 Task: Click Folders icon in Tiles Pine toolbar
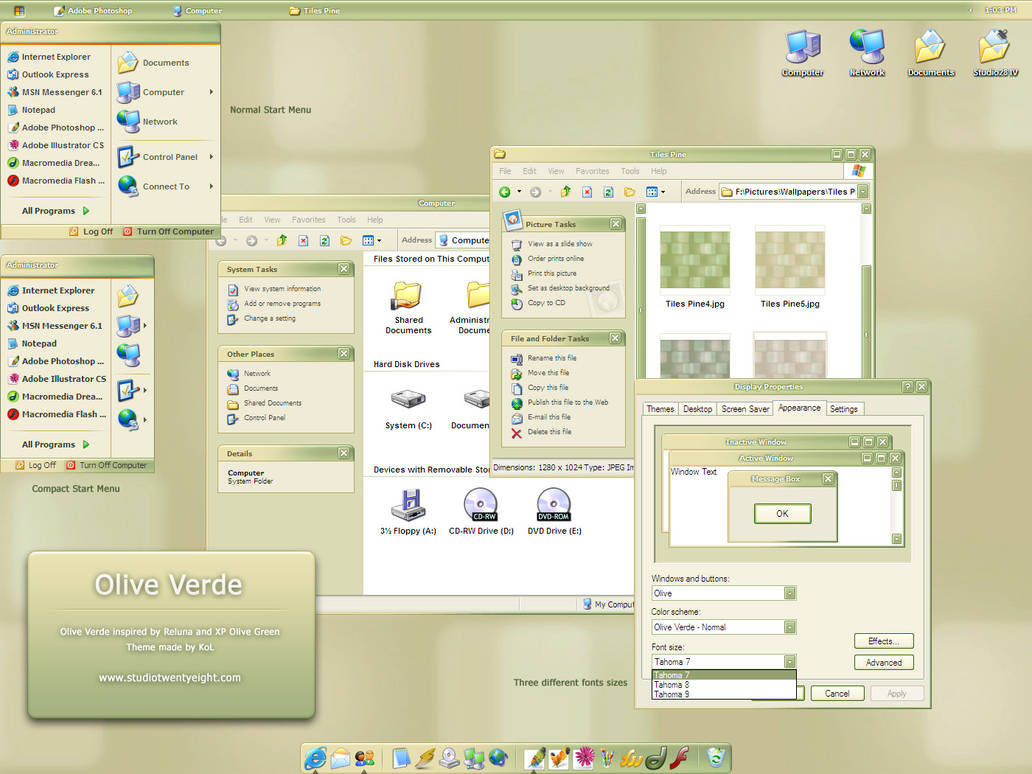pyautogui.click(x=630, y=192)
